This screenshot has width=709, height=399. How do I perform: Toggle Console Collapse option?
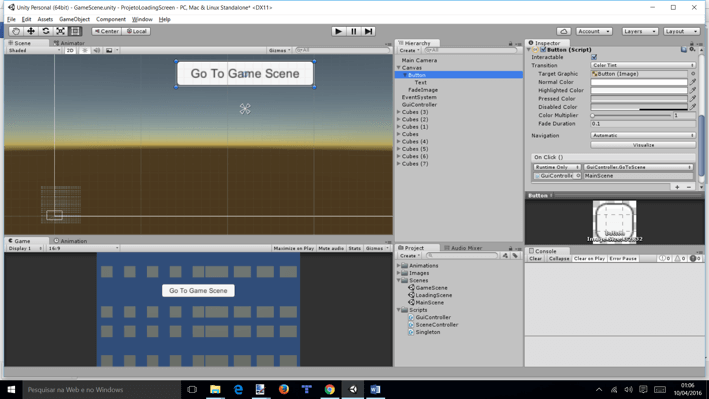(559, 259)
